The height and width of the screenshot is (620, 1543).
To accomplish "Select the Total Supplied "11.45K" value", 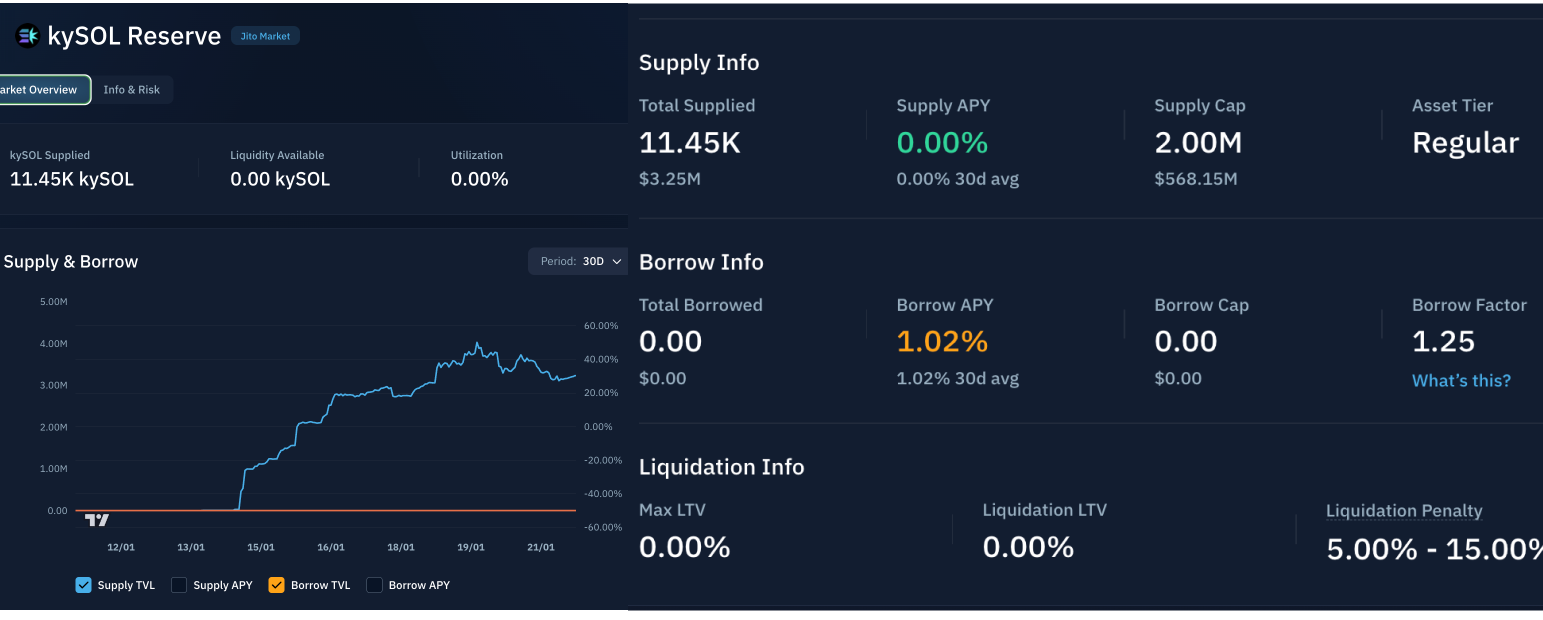I will 690,142.
